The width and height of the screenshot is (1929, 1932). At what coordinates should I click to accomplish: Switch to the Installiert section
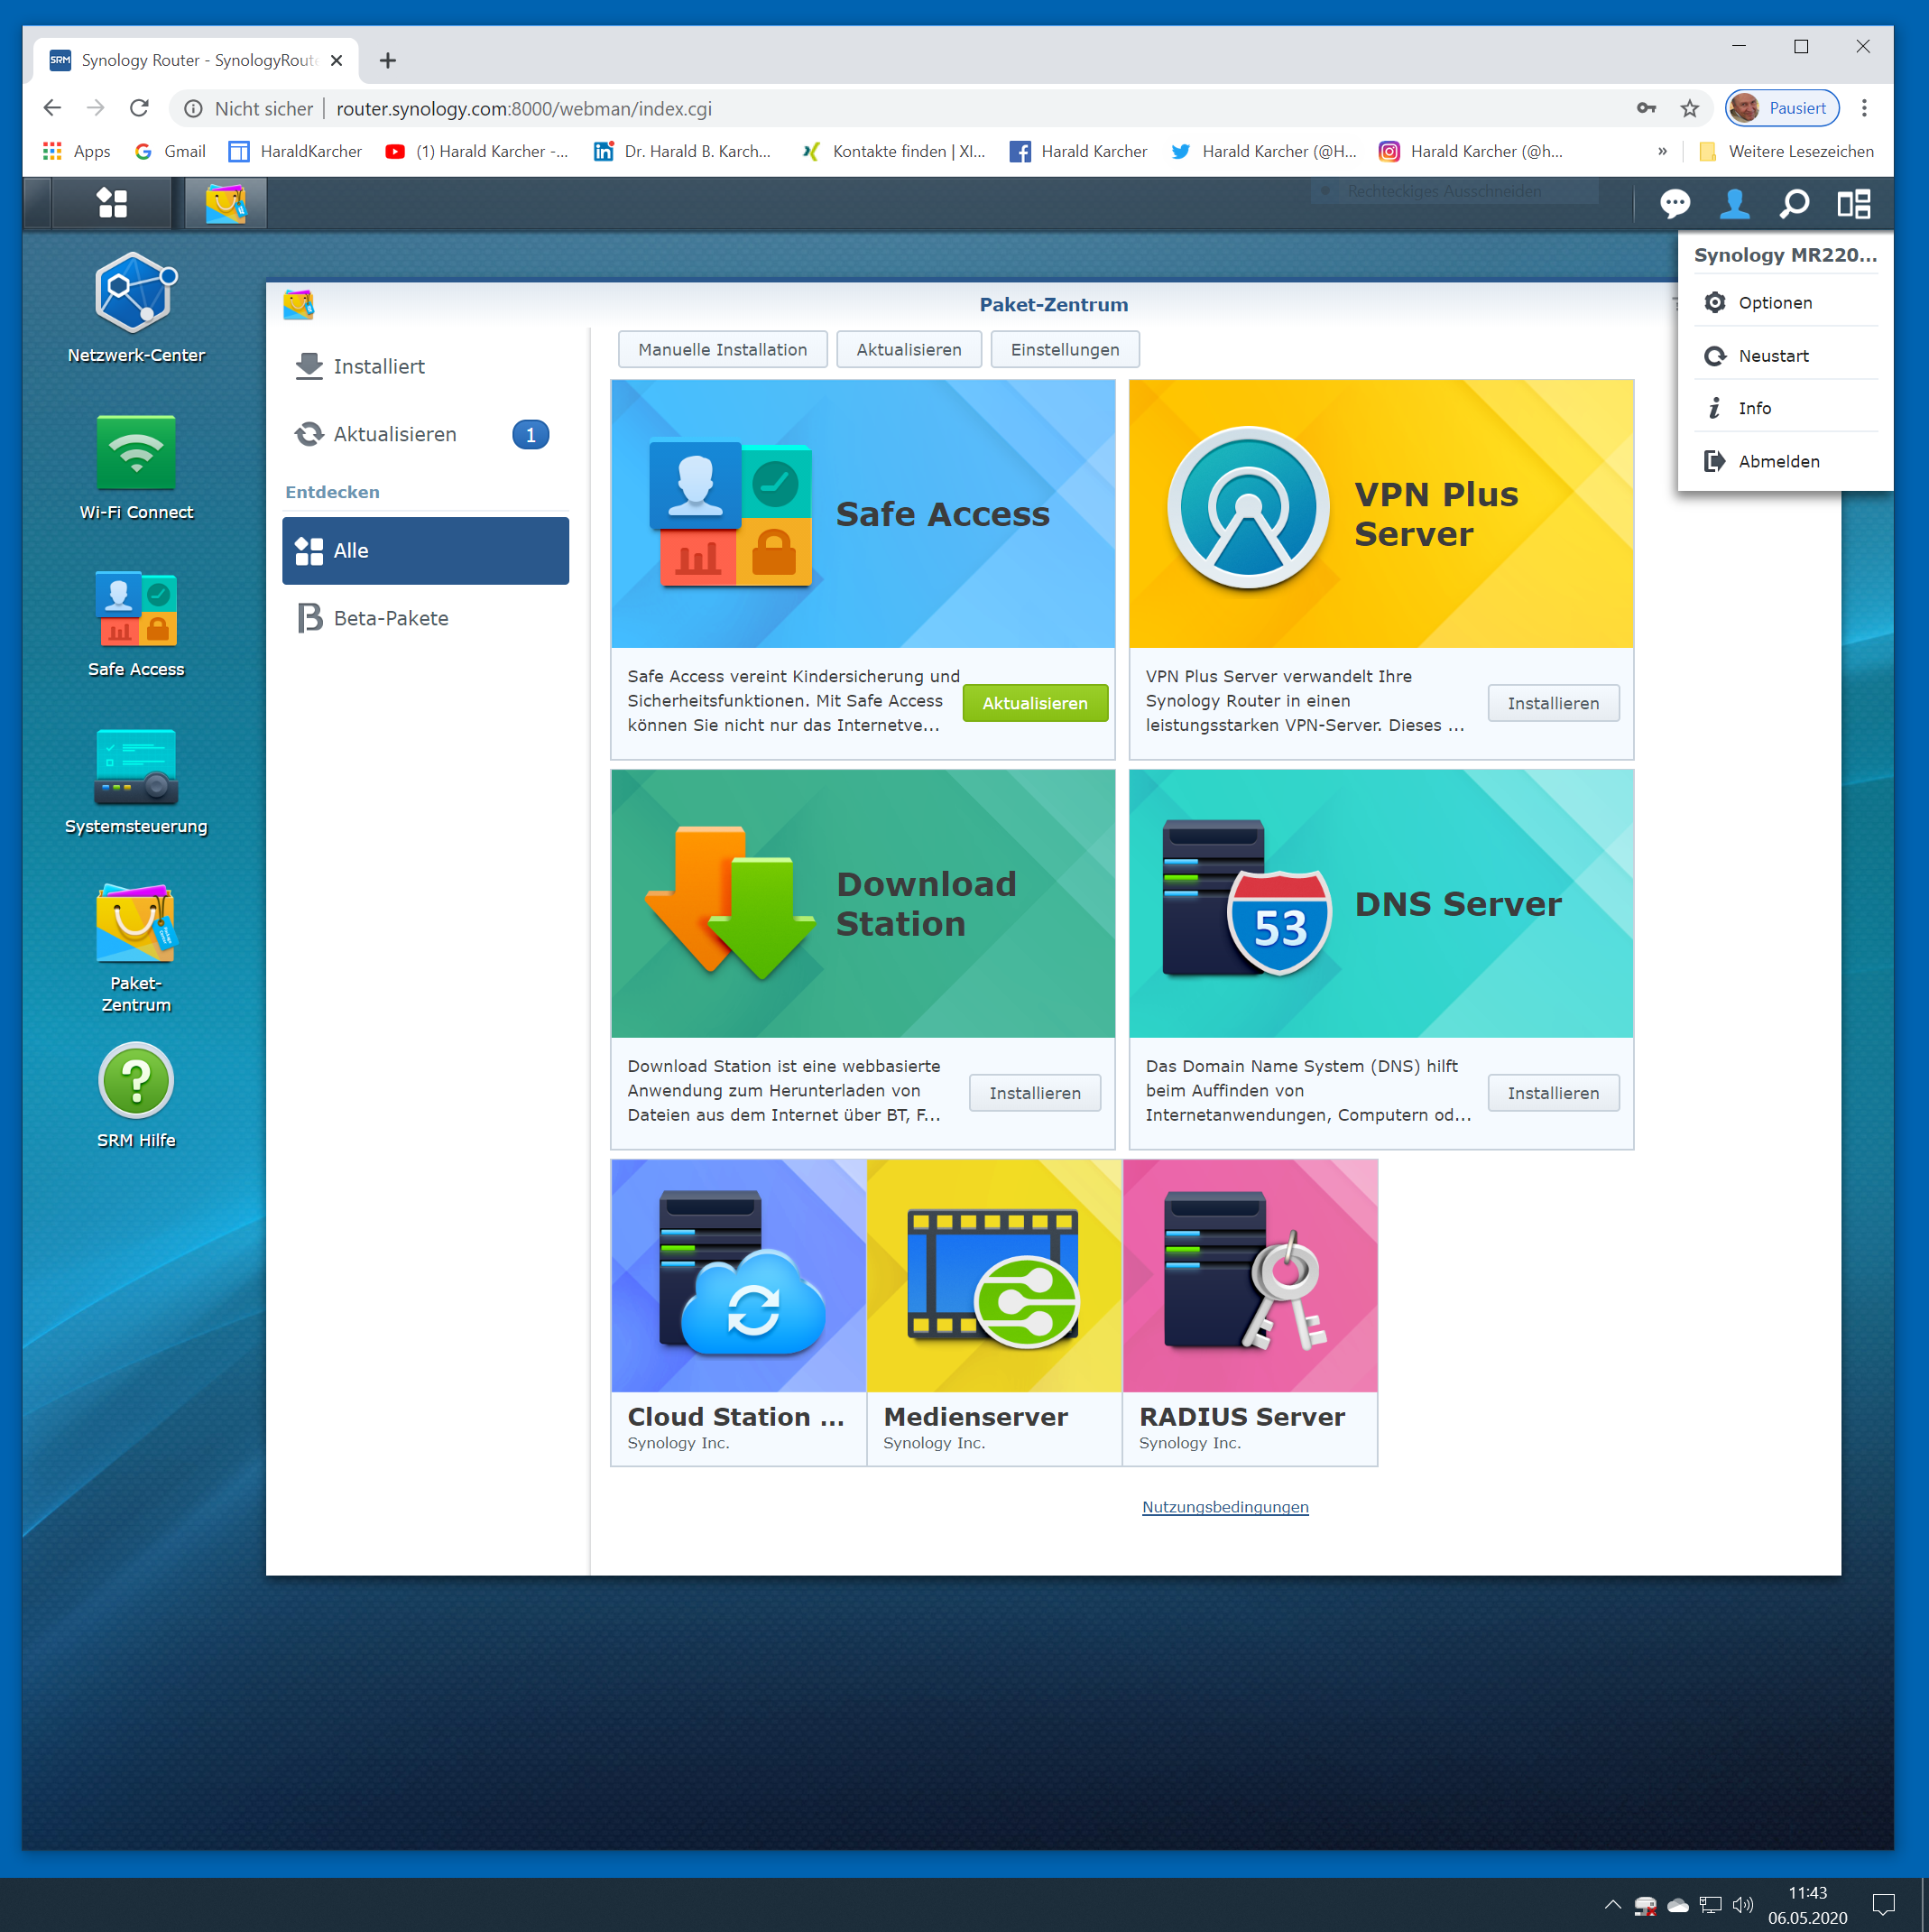click(379, 367)
